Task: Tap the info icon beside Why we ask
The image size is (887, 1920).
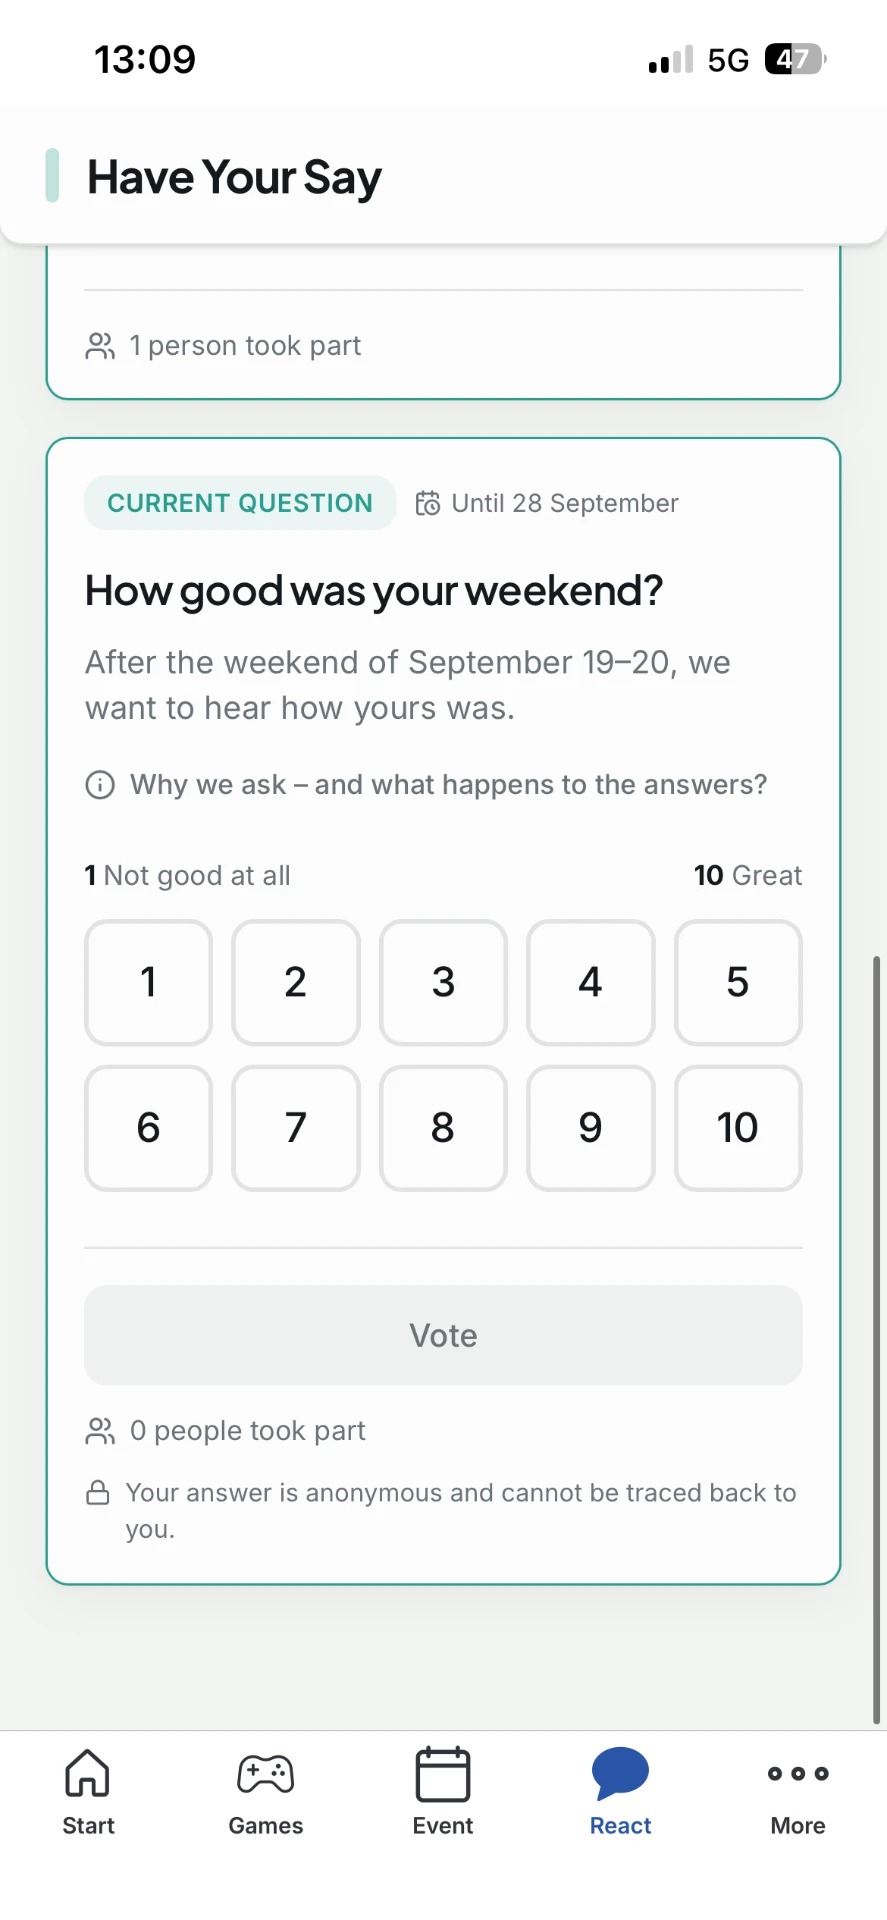Action: tap(100, 785)
